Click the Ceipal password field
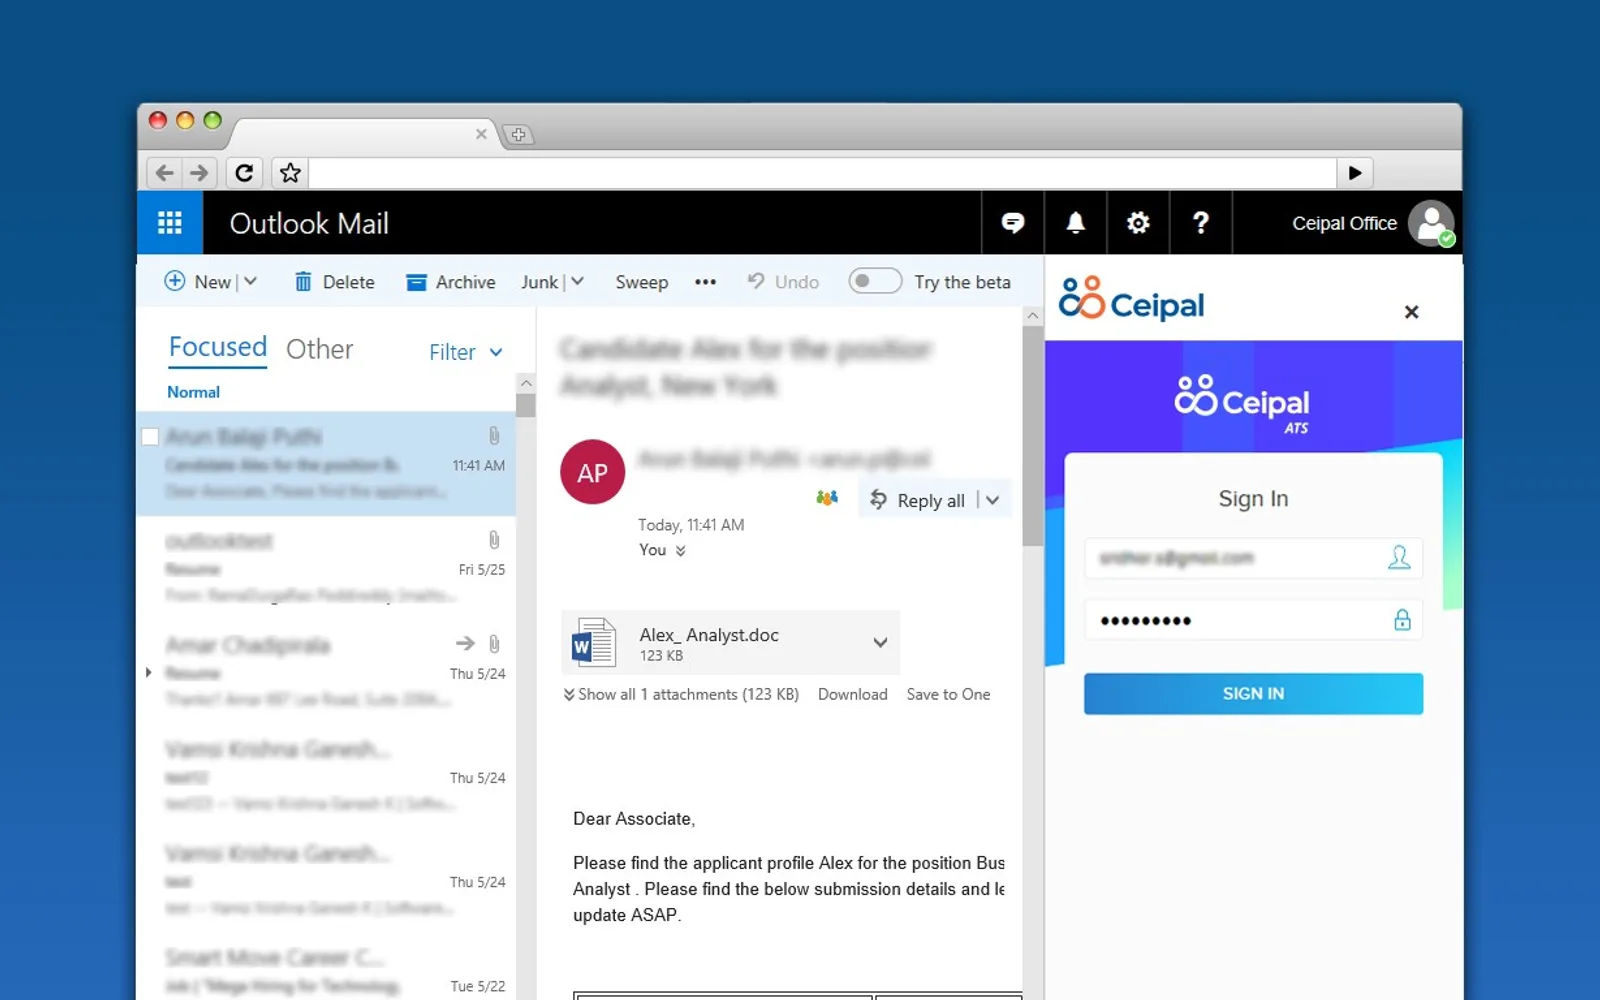The height and width of the screenshot is (1000, 1600). click(1253, 620)
